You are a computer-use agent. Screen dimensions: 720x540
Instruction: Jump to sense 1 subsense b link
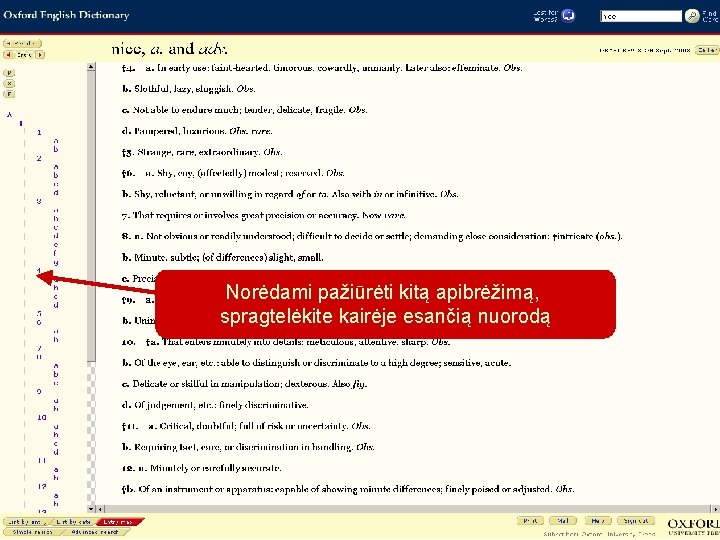pyautogui.click(x=56, y=149)
